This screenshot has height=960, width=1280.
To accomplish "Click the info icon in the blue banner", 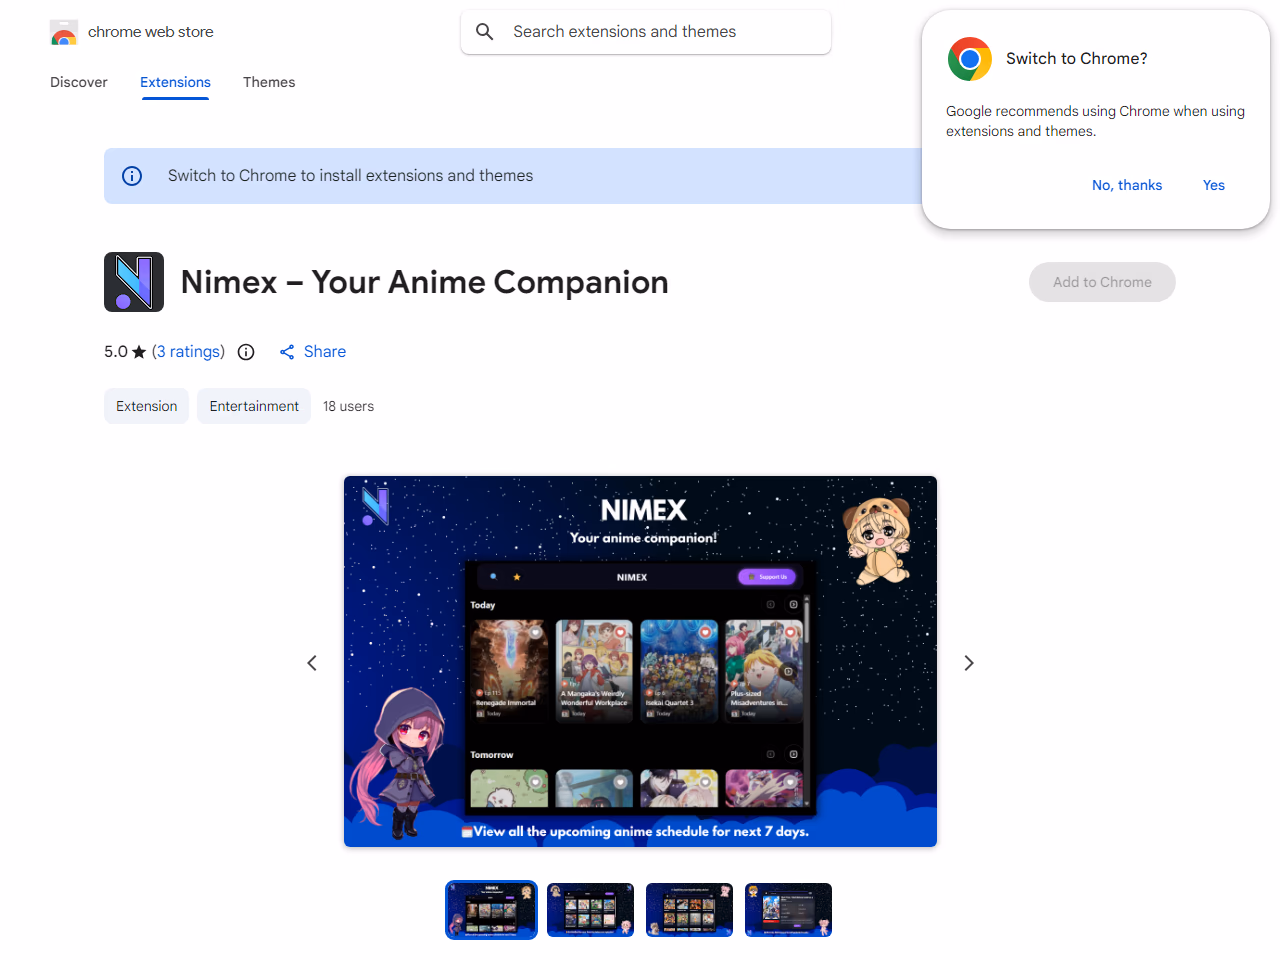I will 132,176.
